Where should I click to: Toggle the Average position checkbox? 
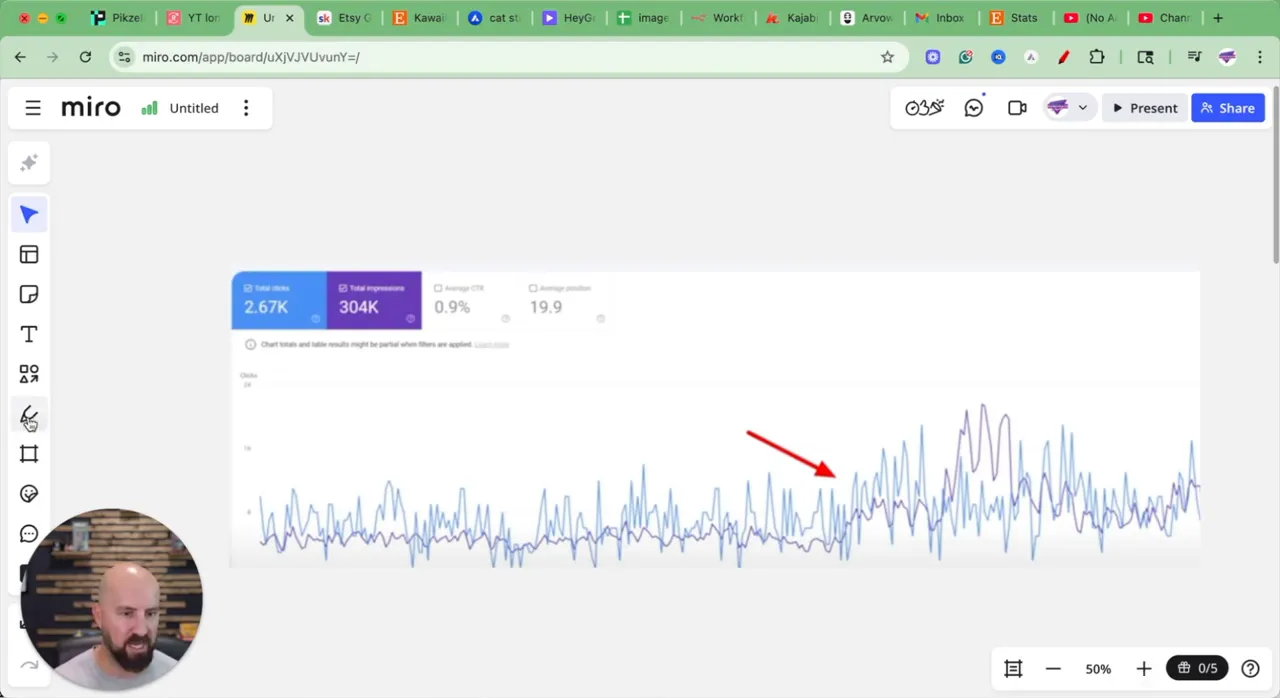coord(533,288)
